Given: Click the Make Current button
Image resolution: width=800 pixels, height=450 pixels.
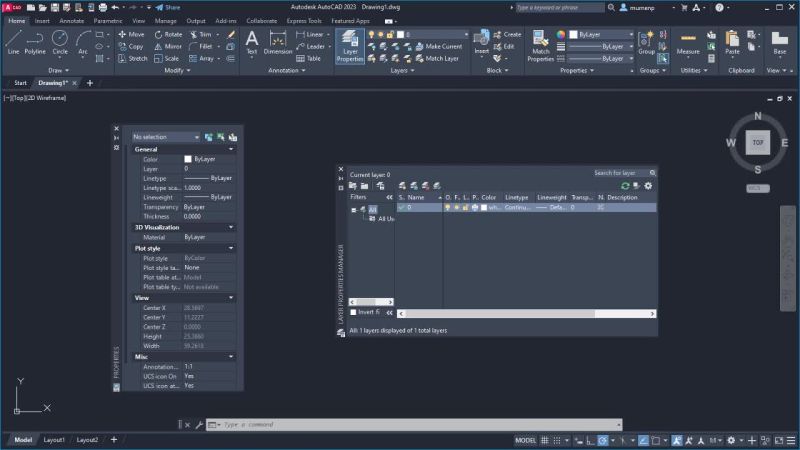Looking at the screenshot, I should tap(439, 46).
